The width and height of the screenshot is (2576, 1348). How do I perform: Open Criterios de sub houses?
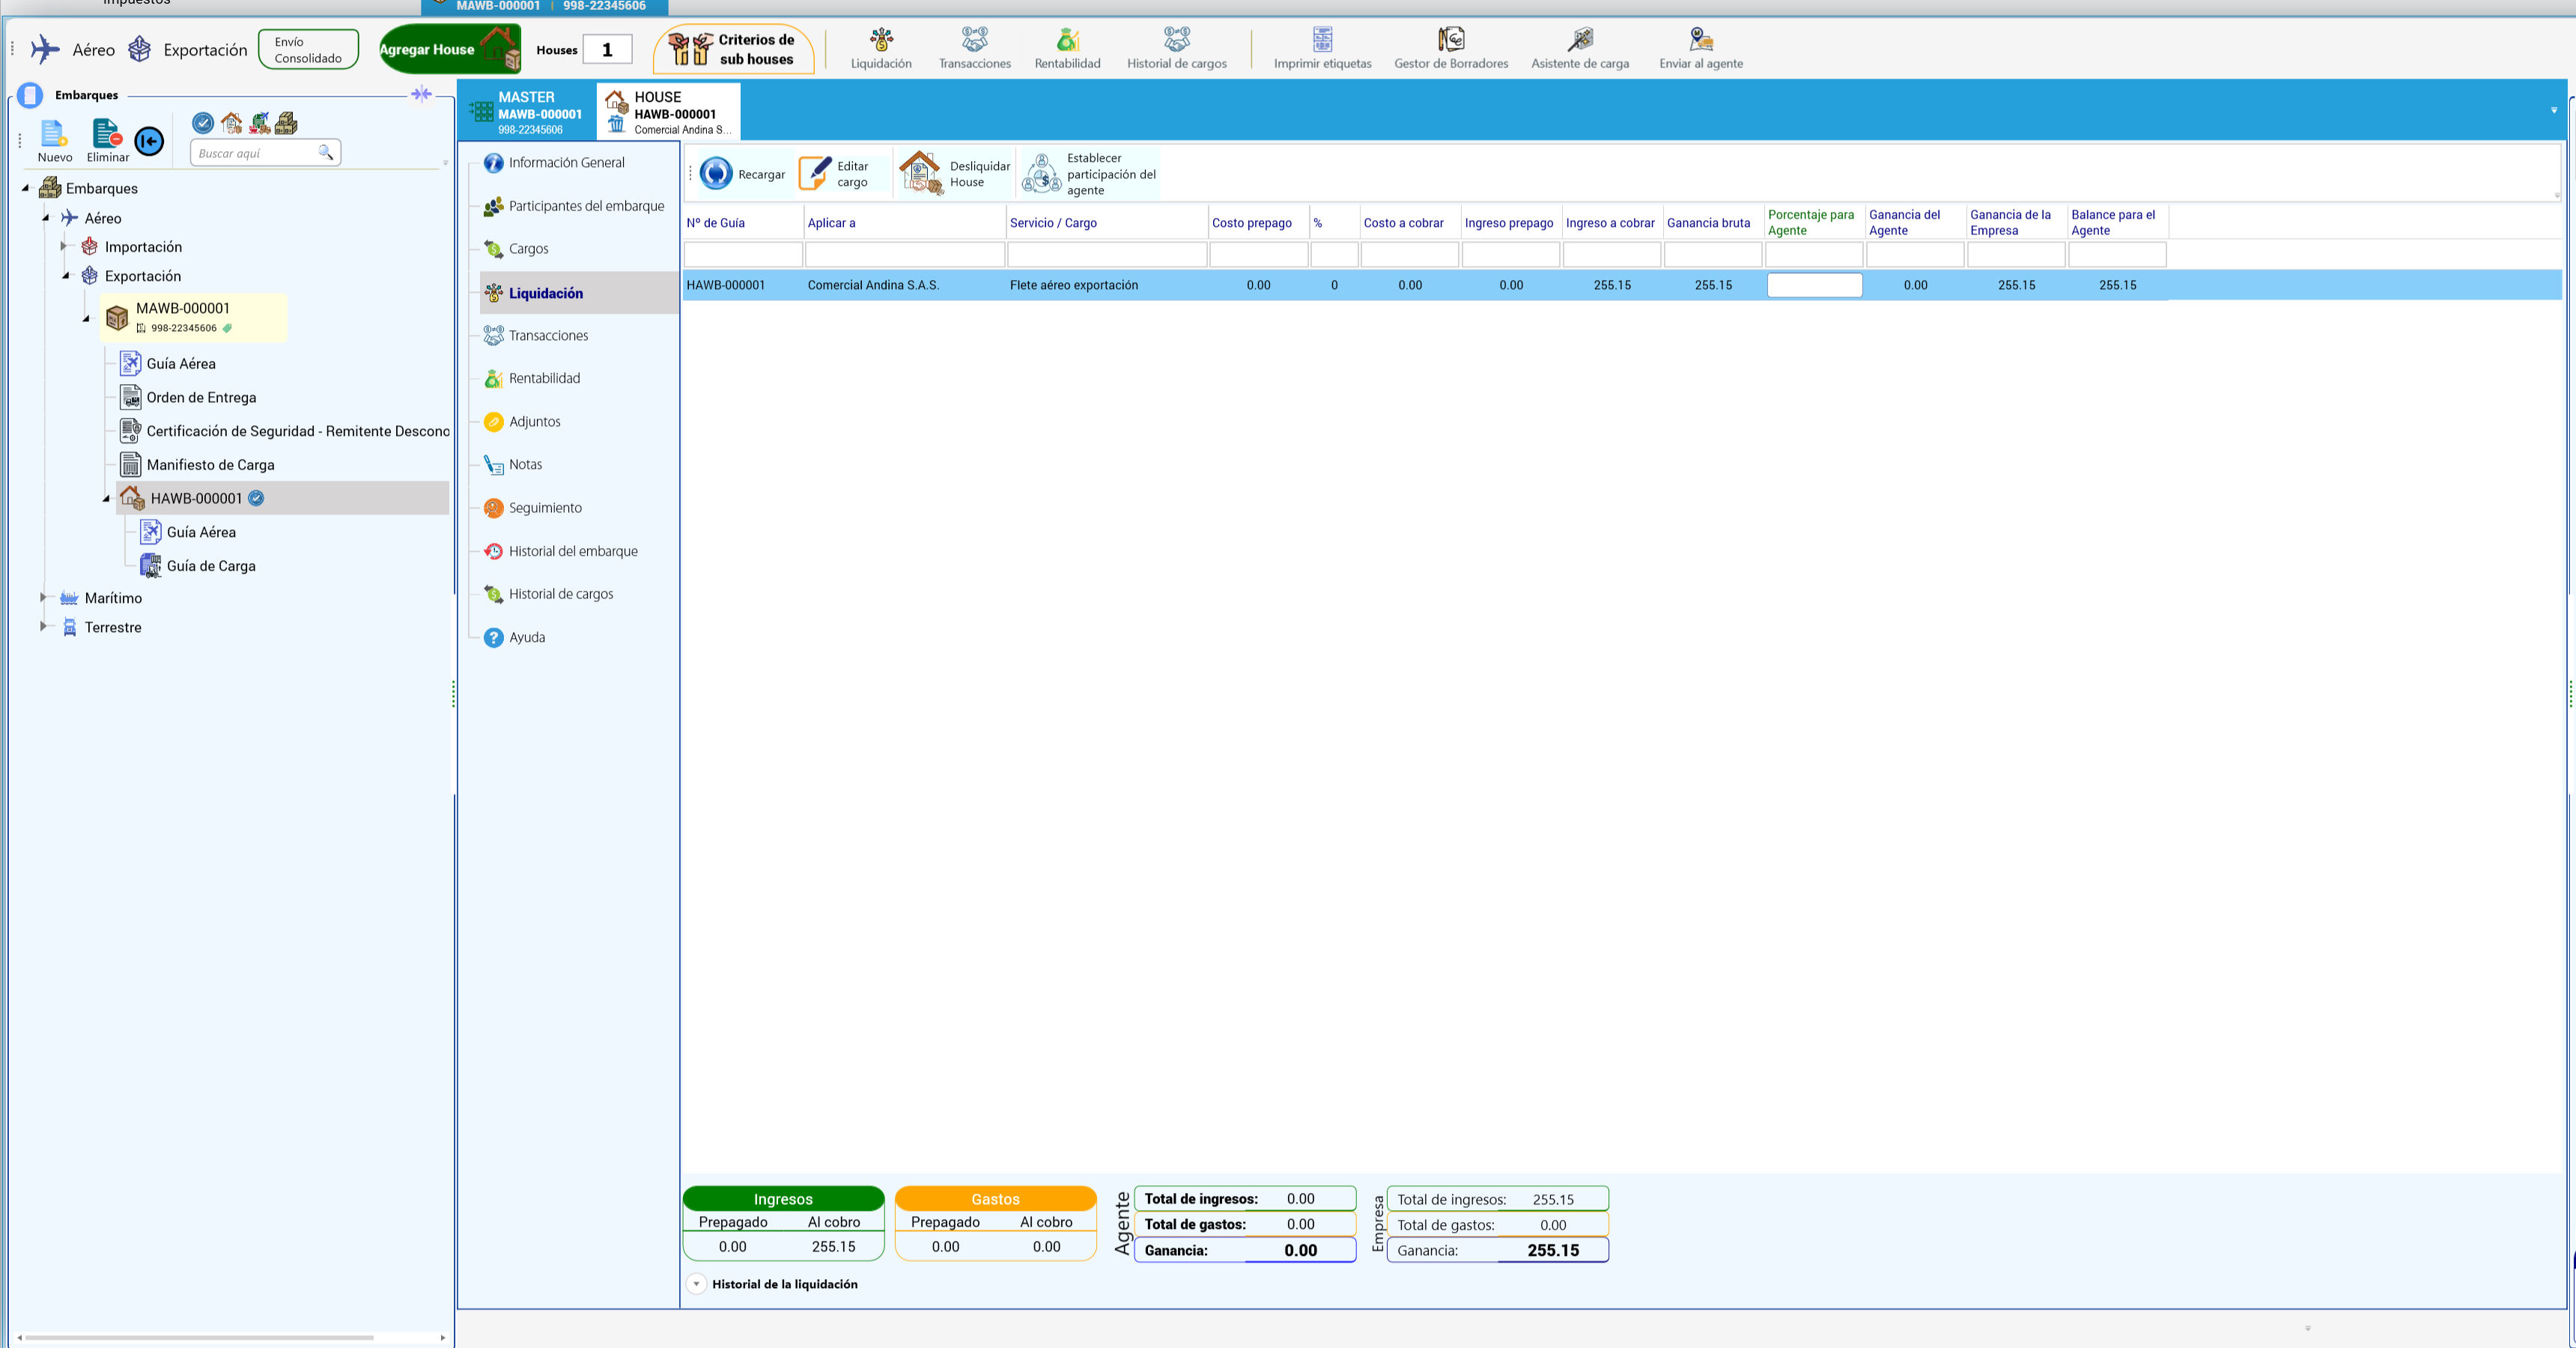733,48
